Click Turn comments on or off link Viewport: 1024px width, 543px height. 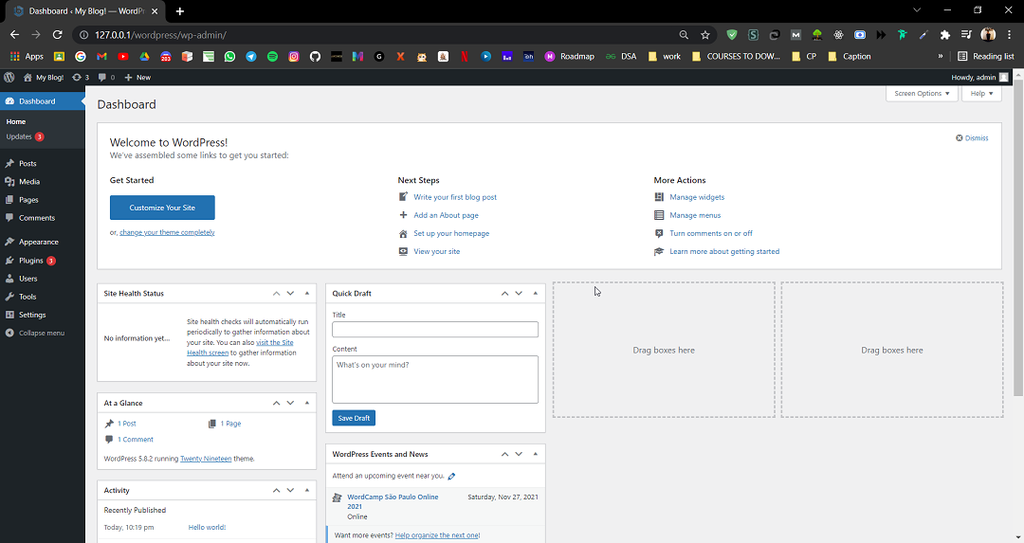point(711,233)
